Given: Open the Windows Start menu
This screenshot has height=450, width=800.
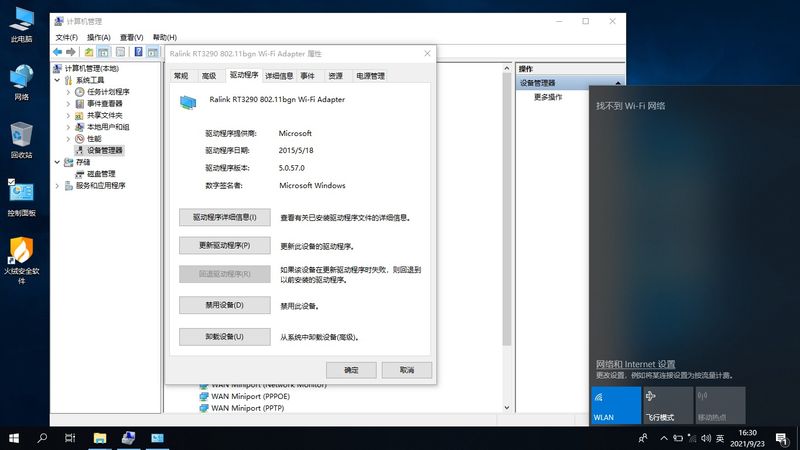Looking at the screenshot, I should coord(14,438).
